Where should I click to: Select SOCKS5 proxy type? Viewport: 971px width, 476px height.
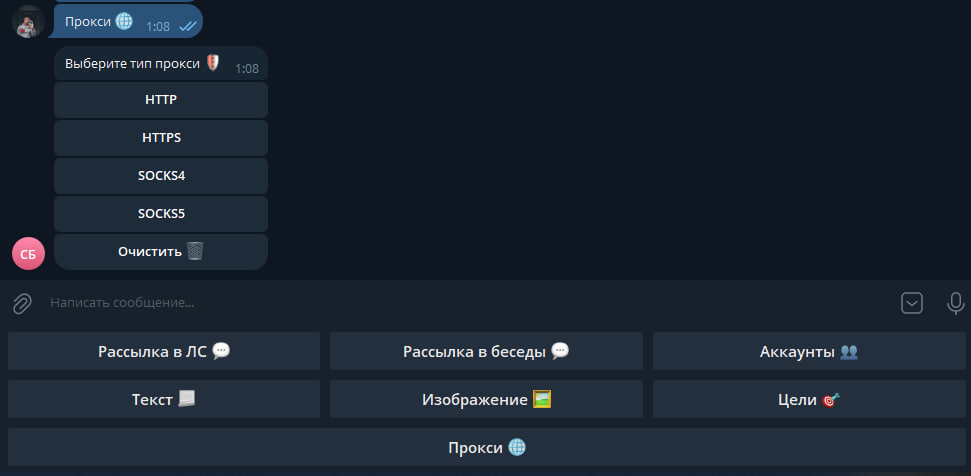point(161,214)
